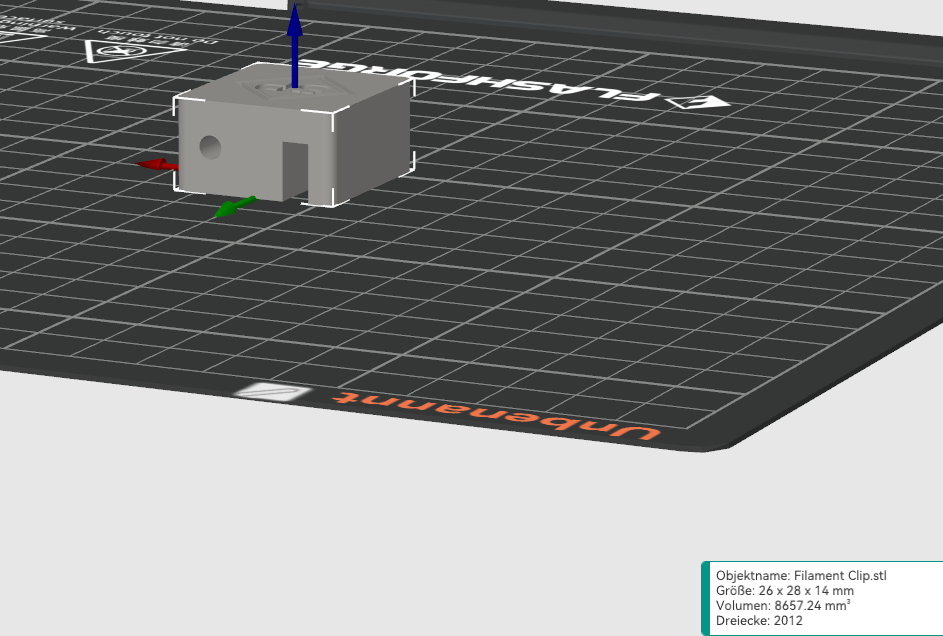
Task: Click the Objektname: Filament Clip.stl line
Action: tap(800, 575)
